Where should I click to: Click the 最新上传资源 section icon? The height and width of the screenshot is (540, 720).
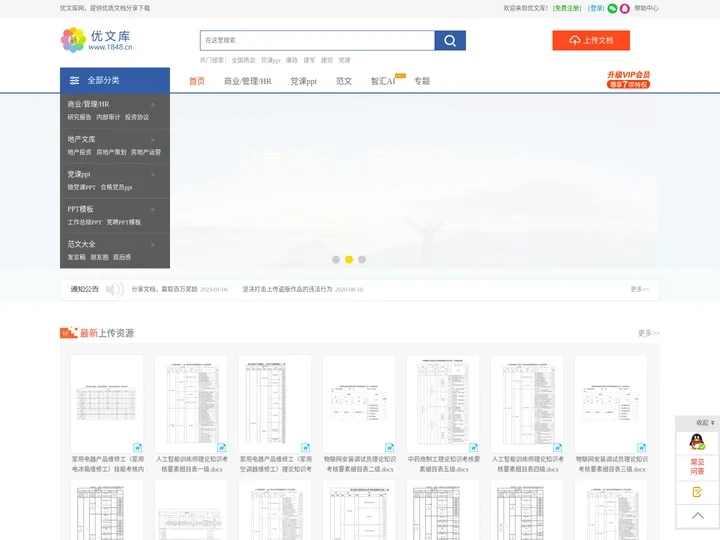68,332
